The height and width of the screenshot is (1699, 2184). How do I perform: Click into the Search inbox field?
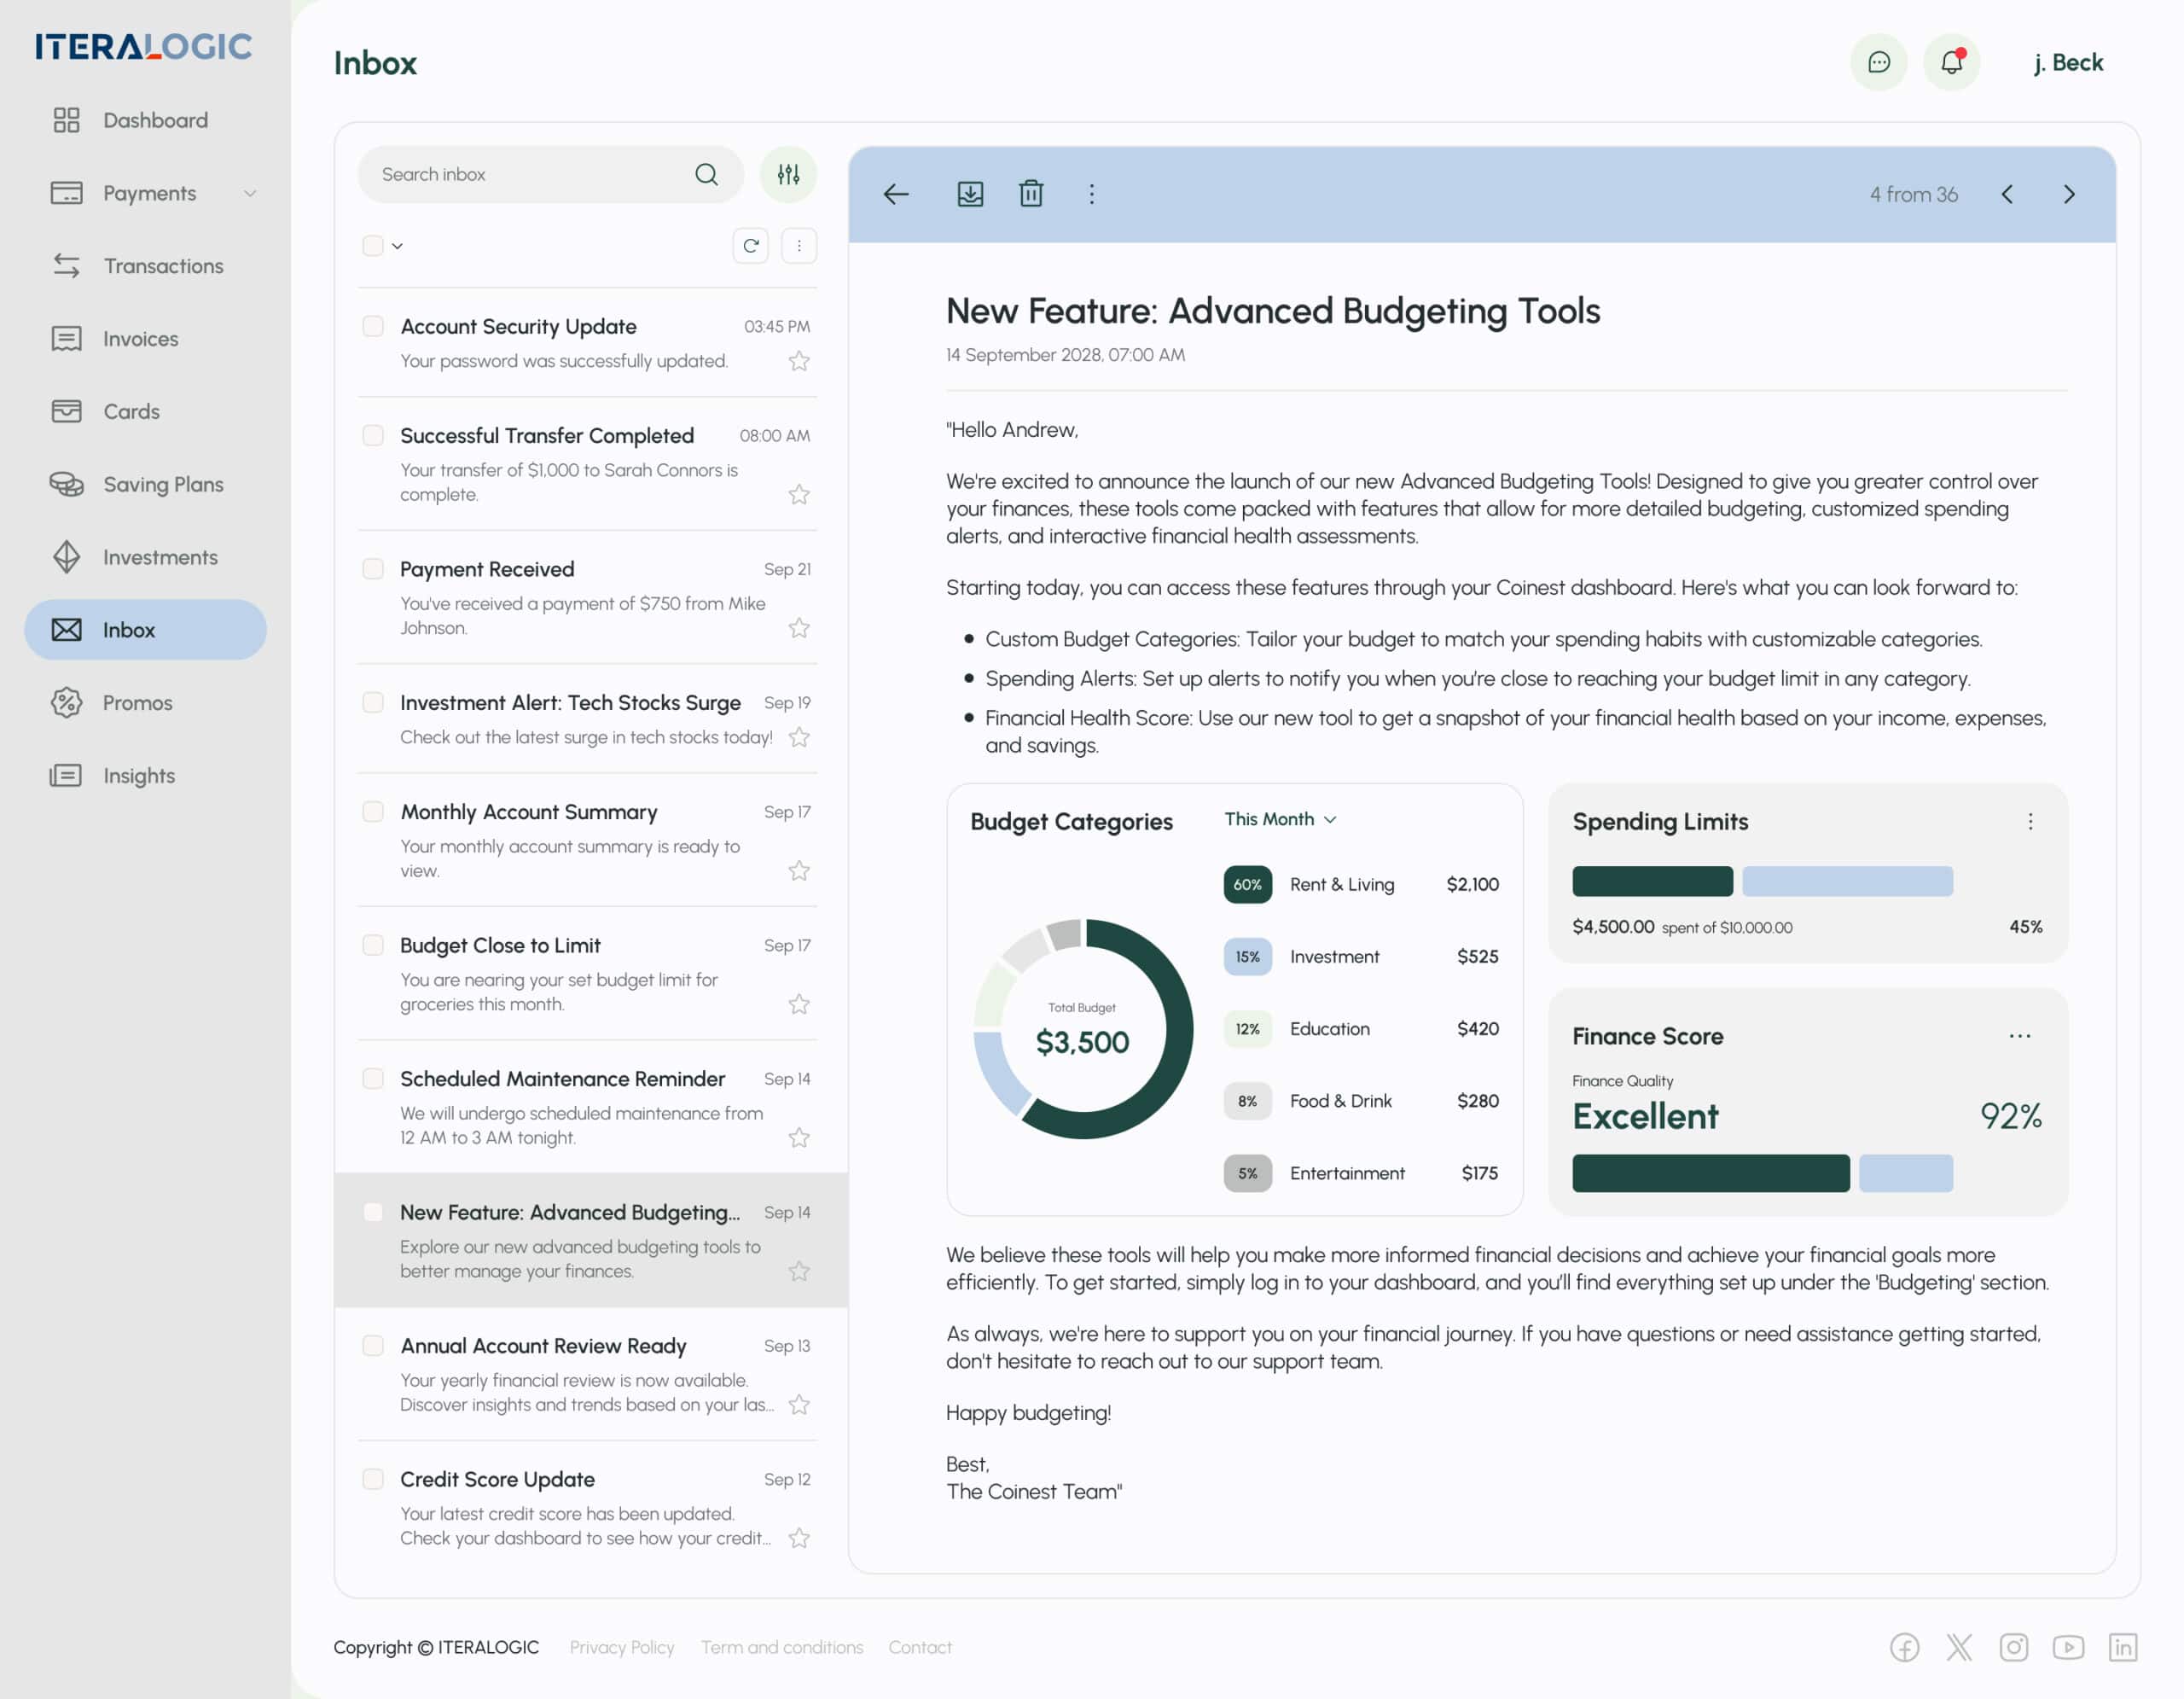[530, 175]
